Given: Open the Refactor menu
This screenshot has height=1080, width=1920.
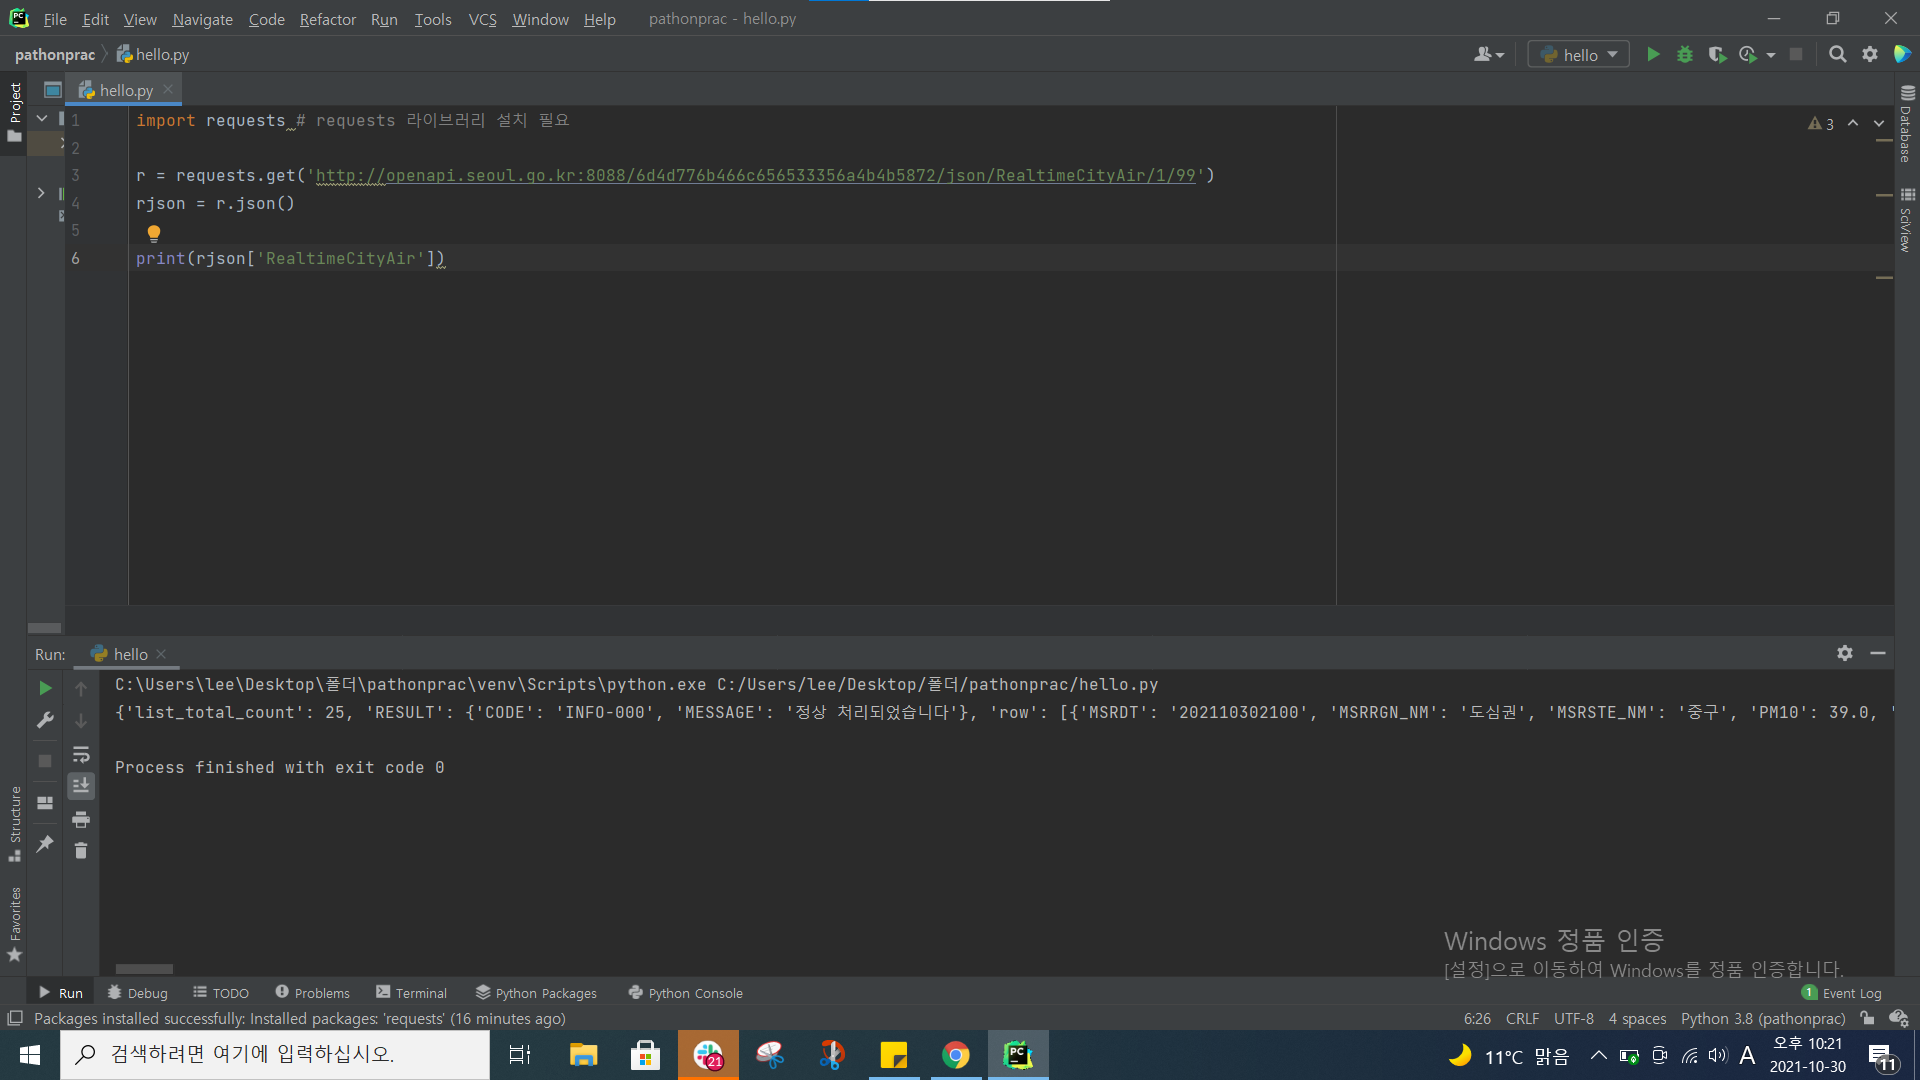Looking at the screenshot, I should tap(327, 19).
